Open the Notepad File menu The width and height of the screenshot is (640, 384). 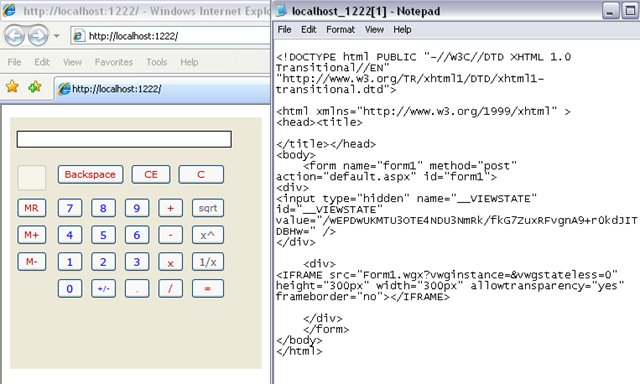(x=284, y=29)
